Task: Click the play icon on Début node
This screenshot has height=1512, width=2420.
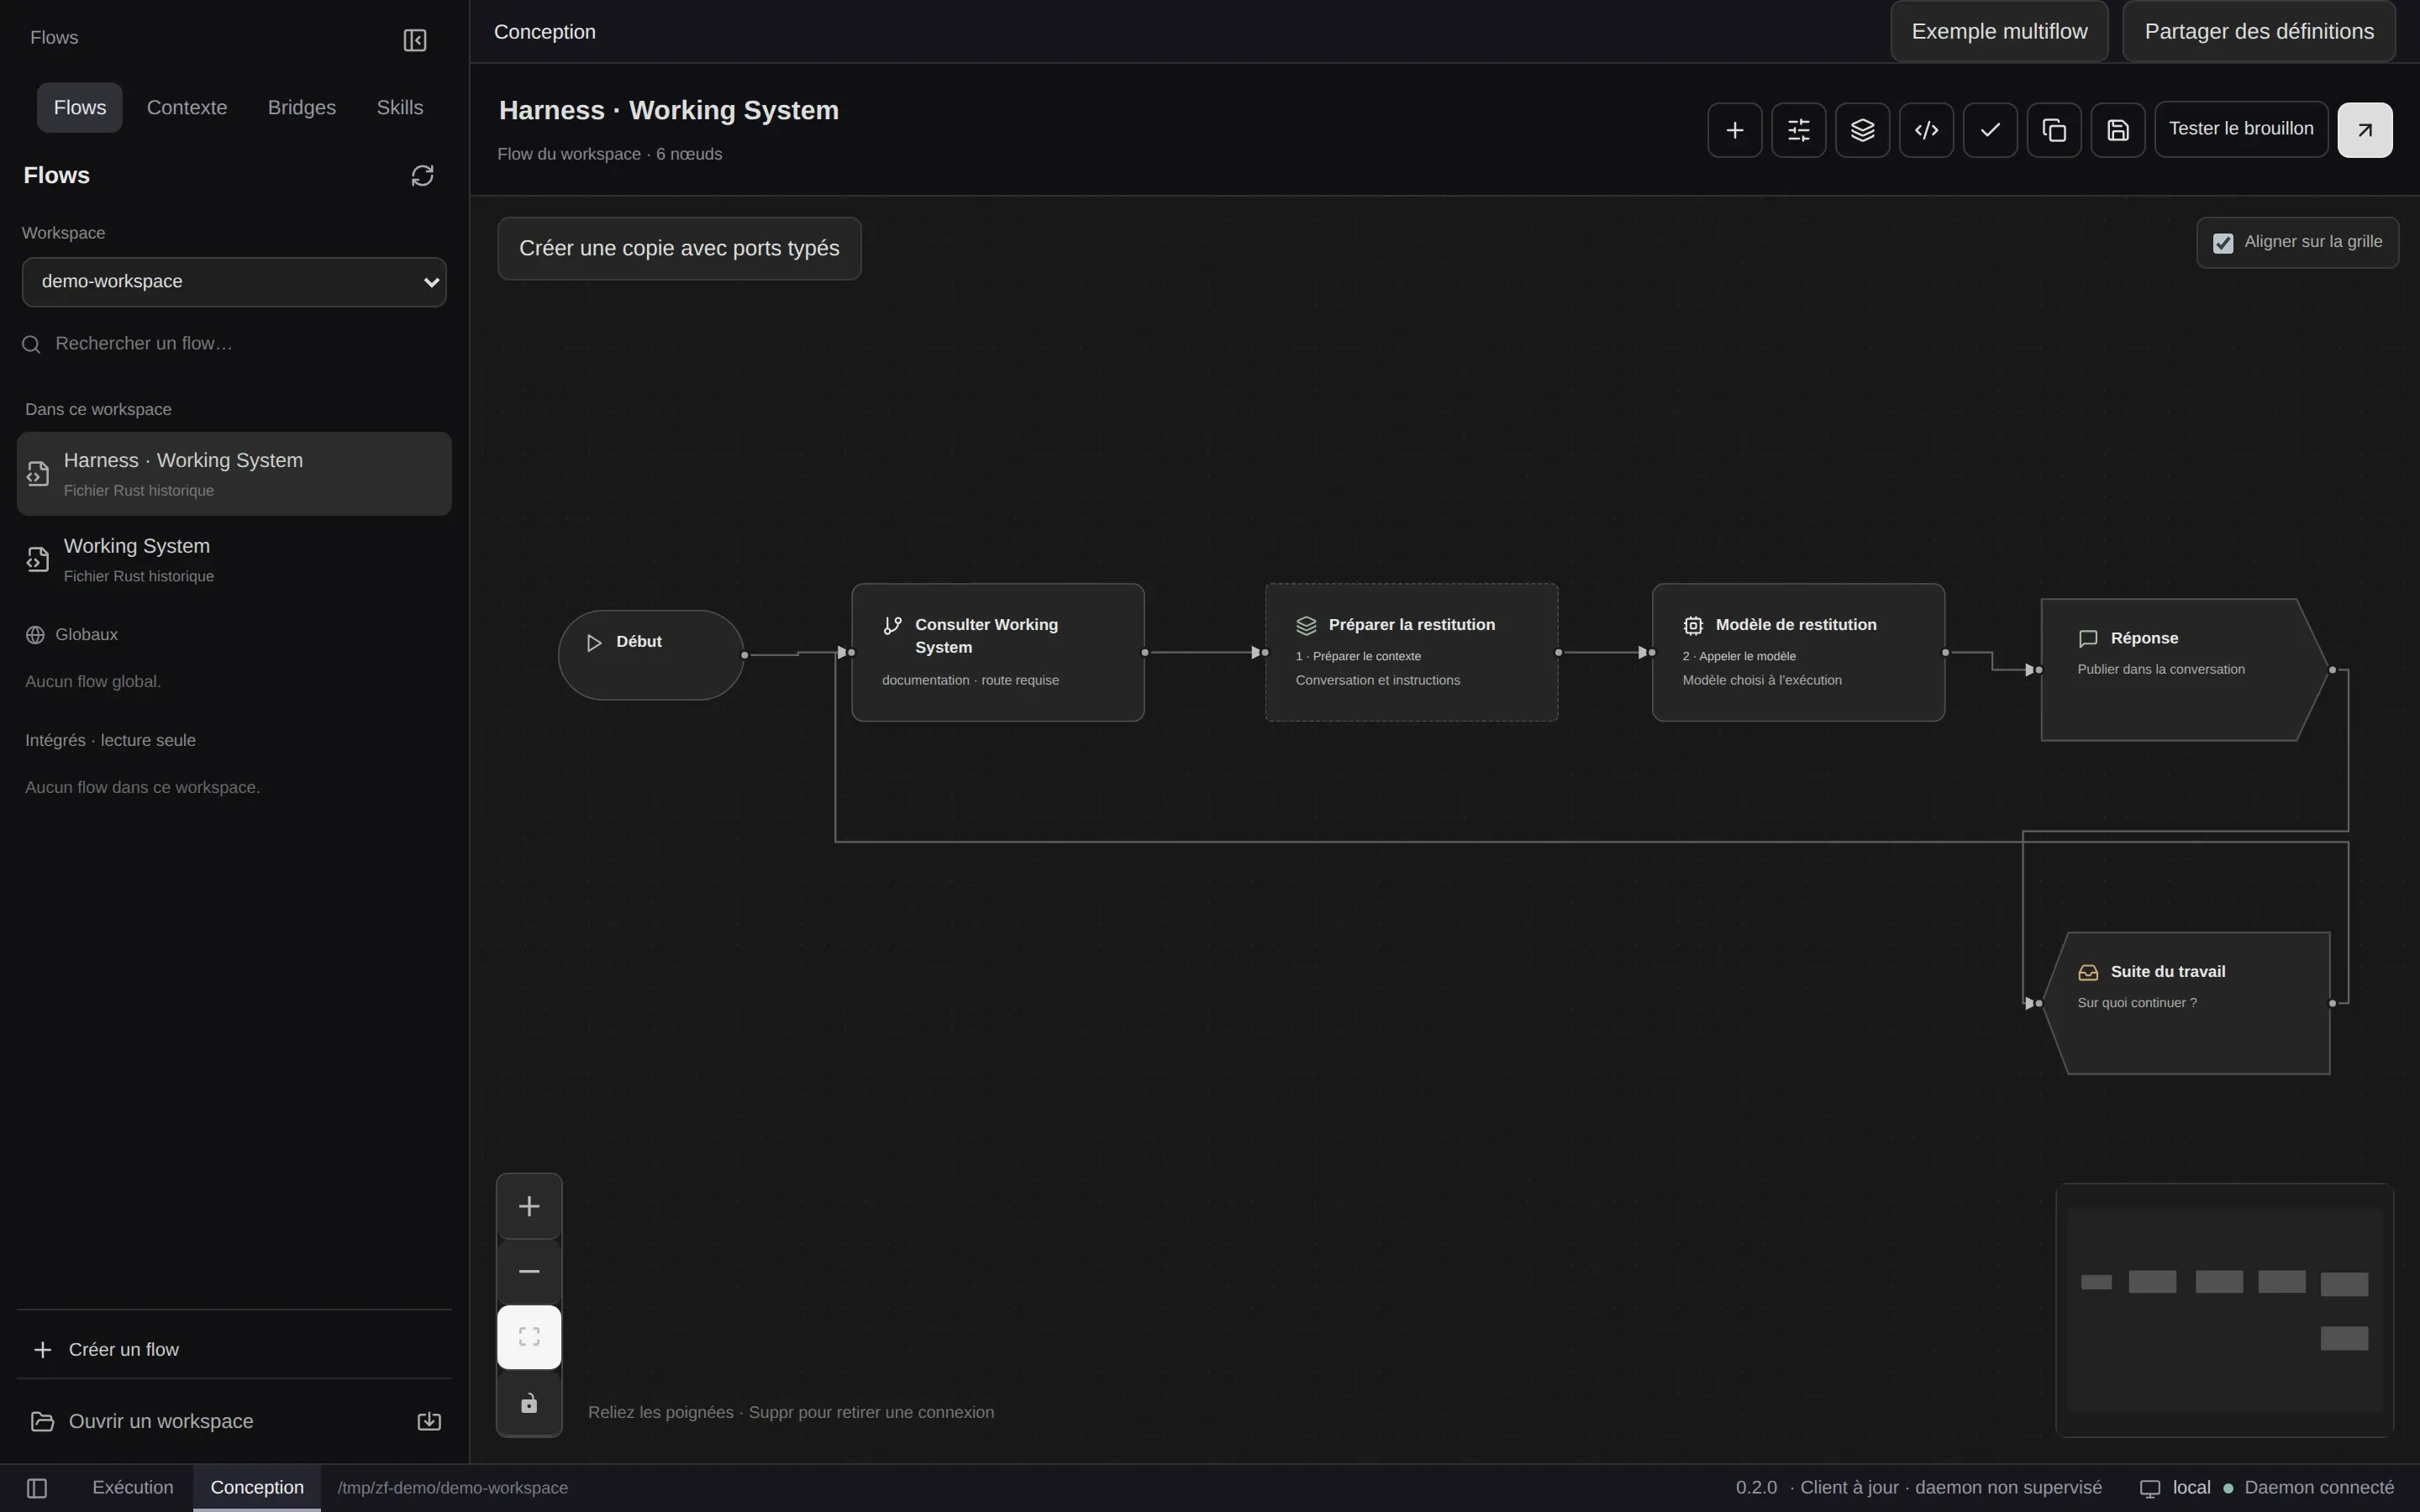Action: 594,643
